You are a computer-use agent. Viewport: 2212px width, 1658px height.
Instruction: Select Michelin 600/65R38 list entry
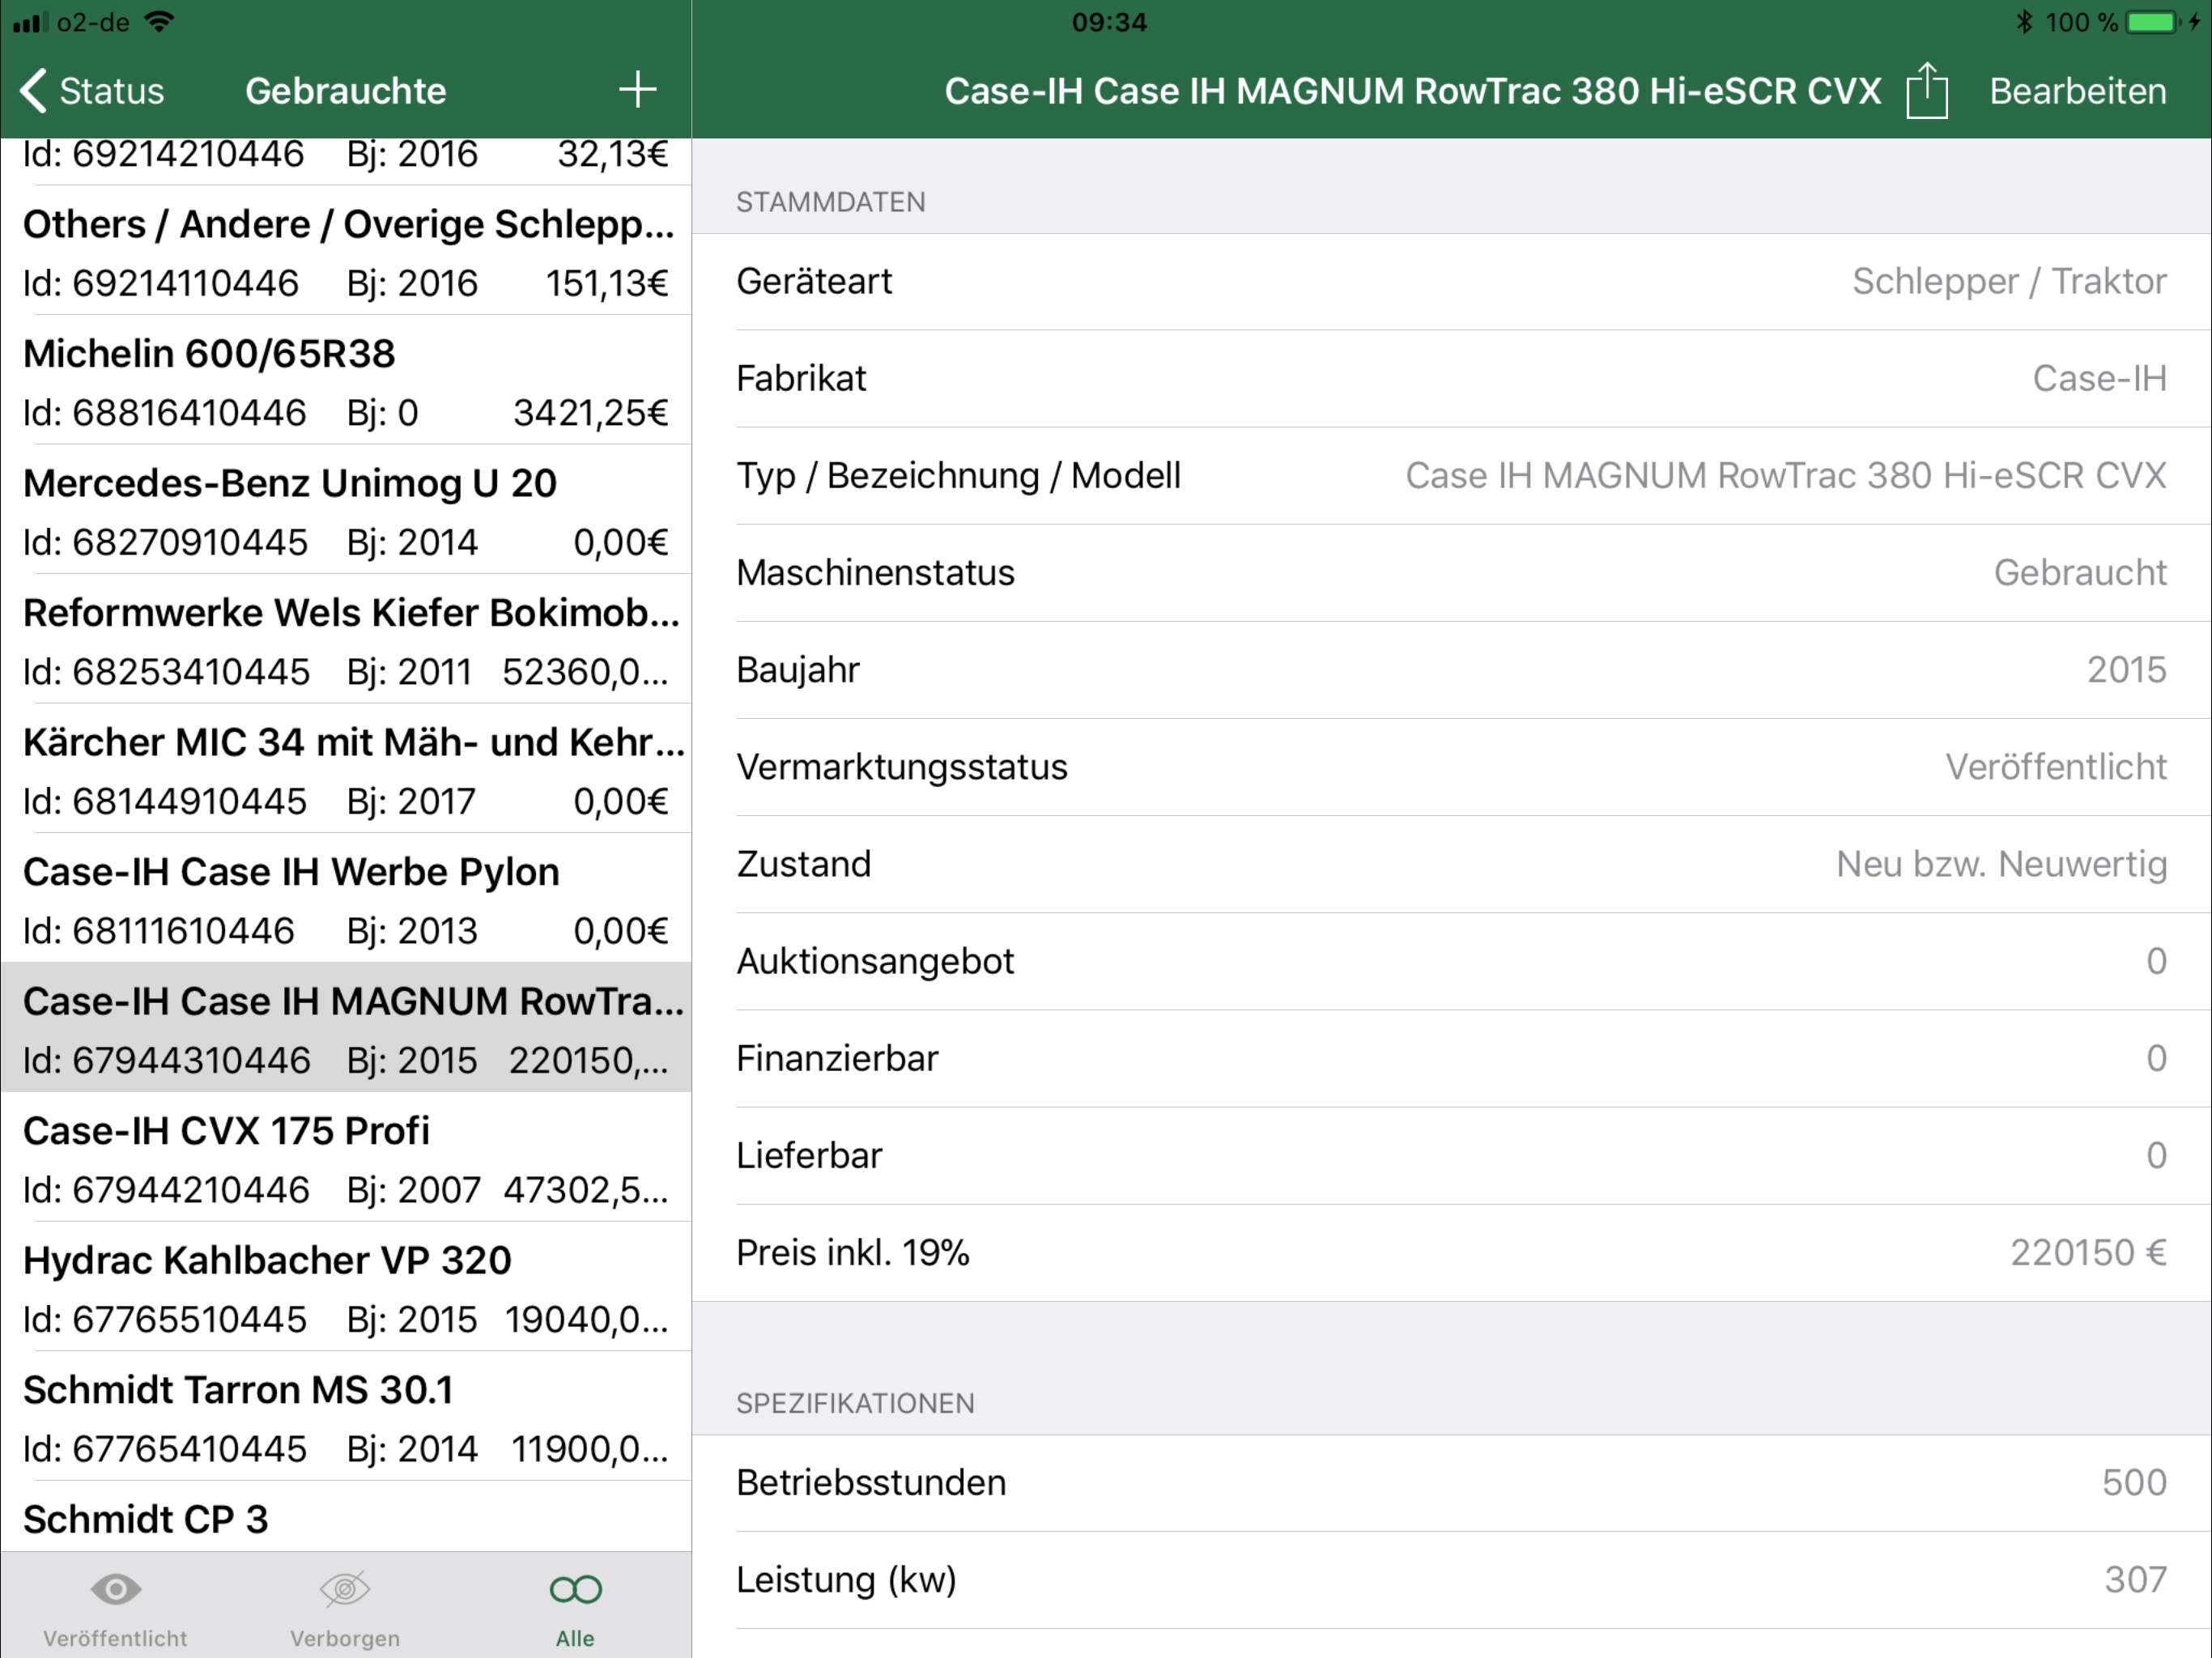(x=346, y=381)
